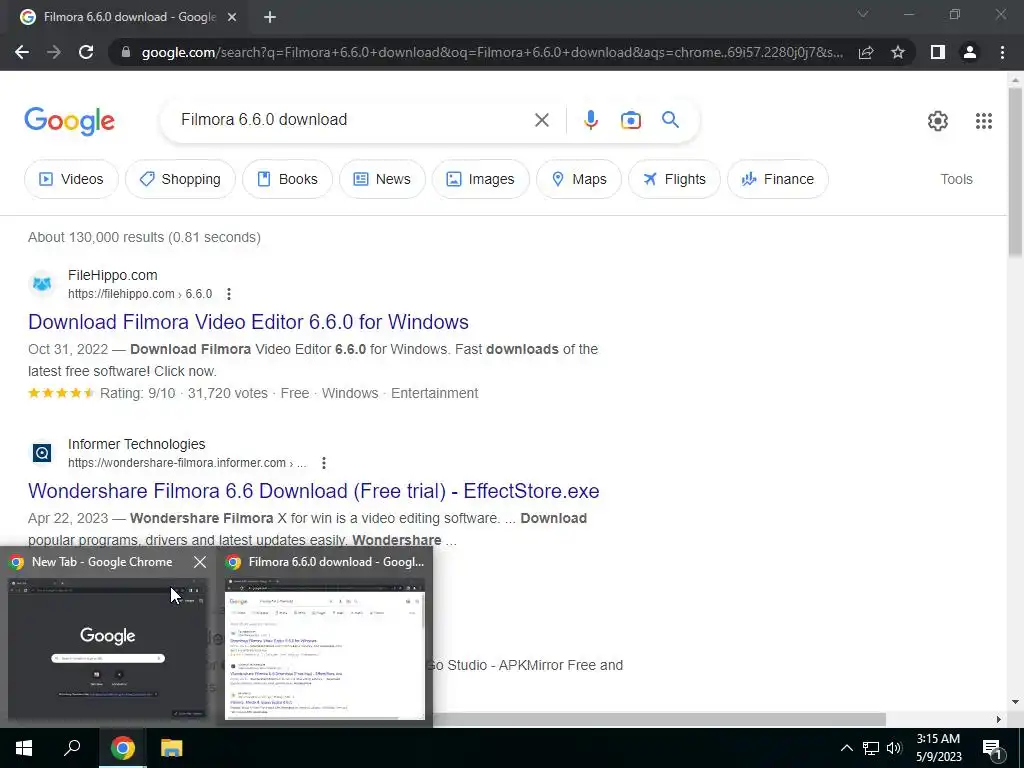Viewport: 1024px width, 768px height.
Task: Open the volume control in tray
Action: pos(894,748)
